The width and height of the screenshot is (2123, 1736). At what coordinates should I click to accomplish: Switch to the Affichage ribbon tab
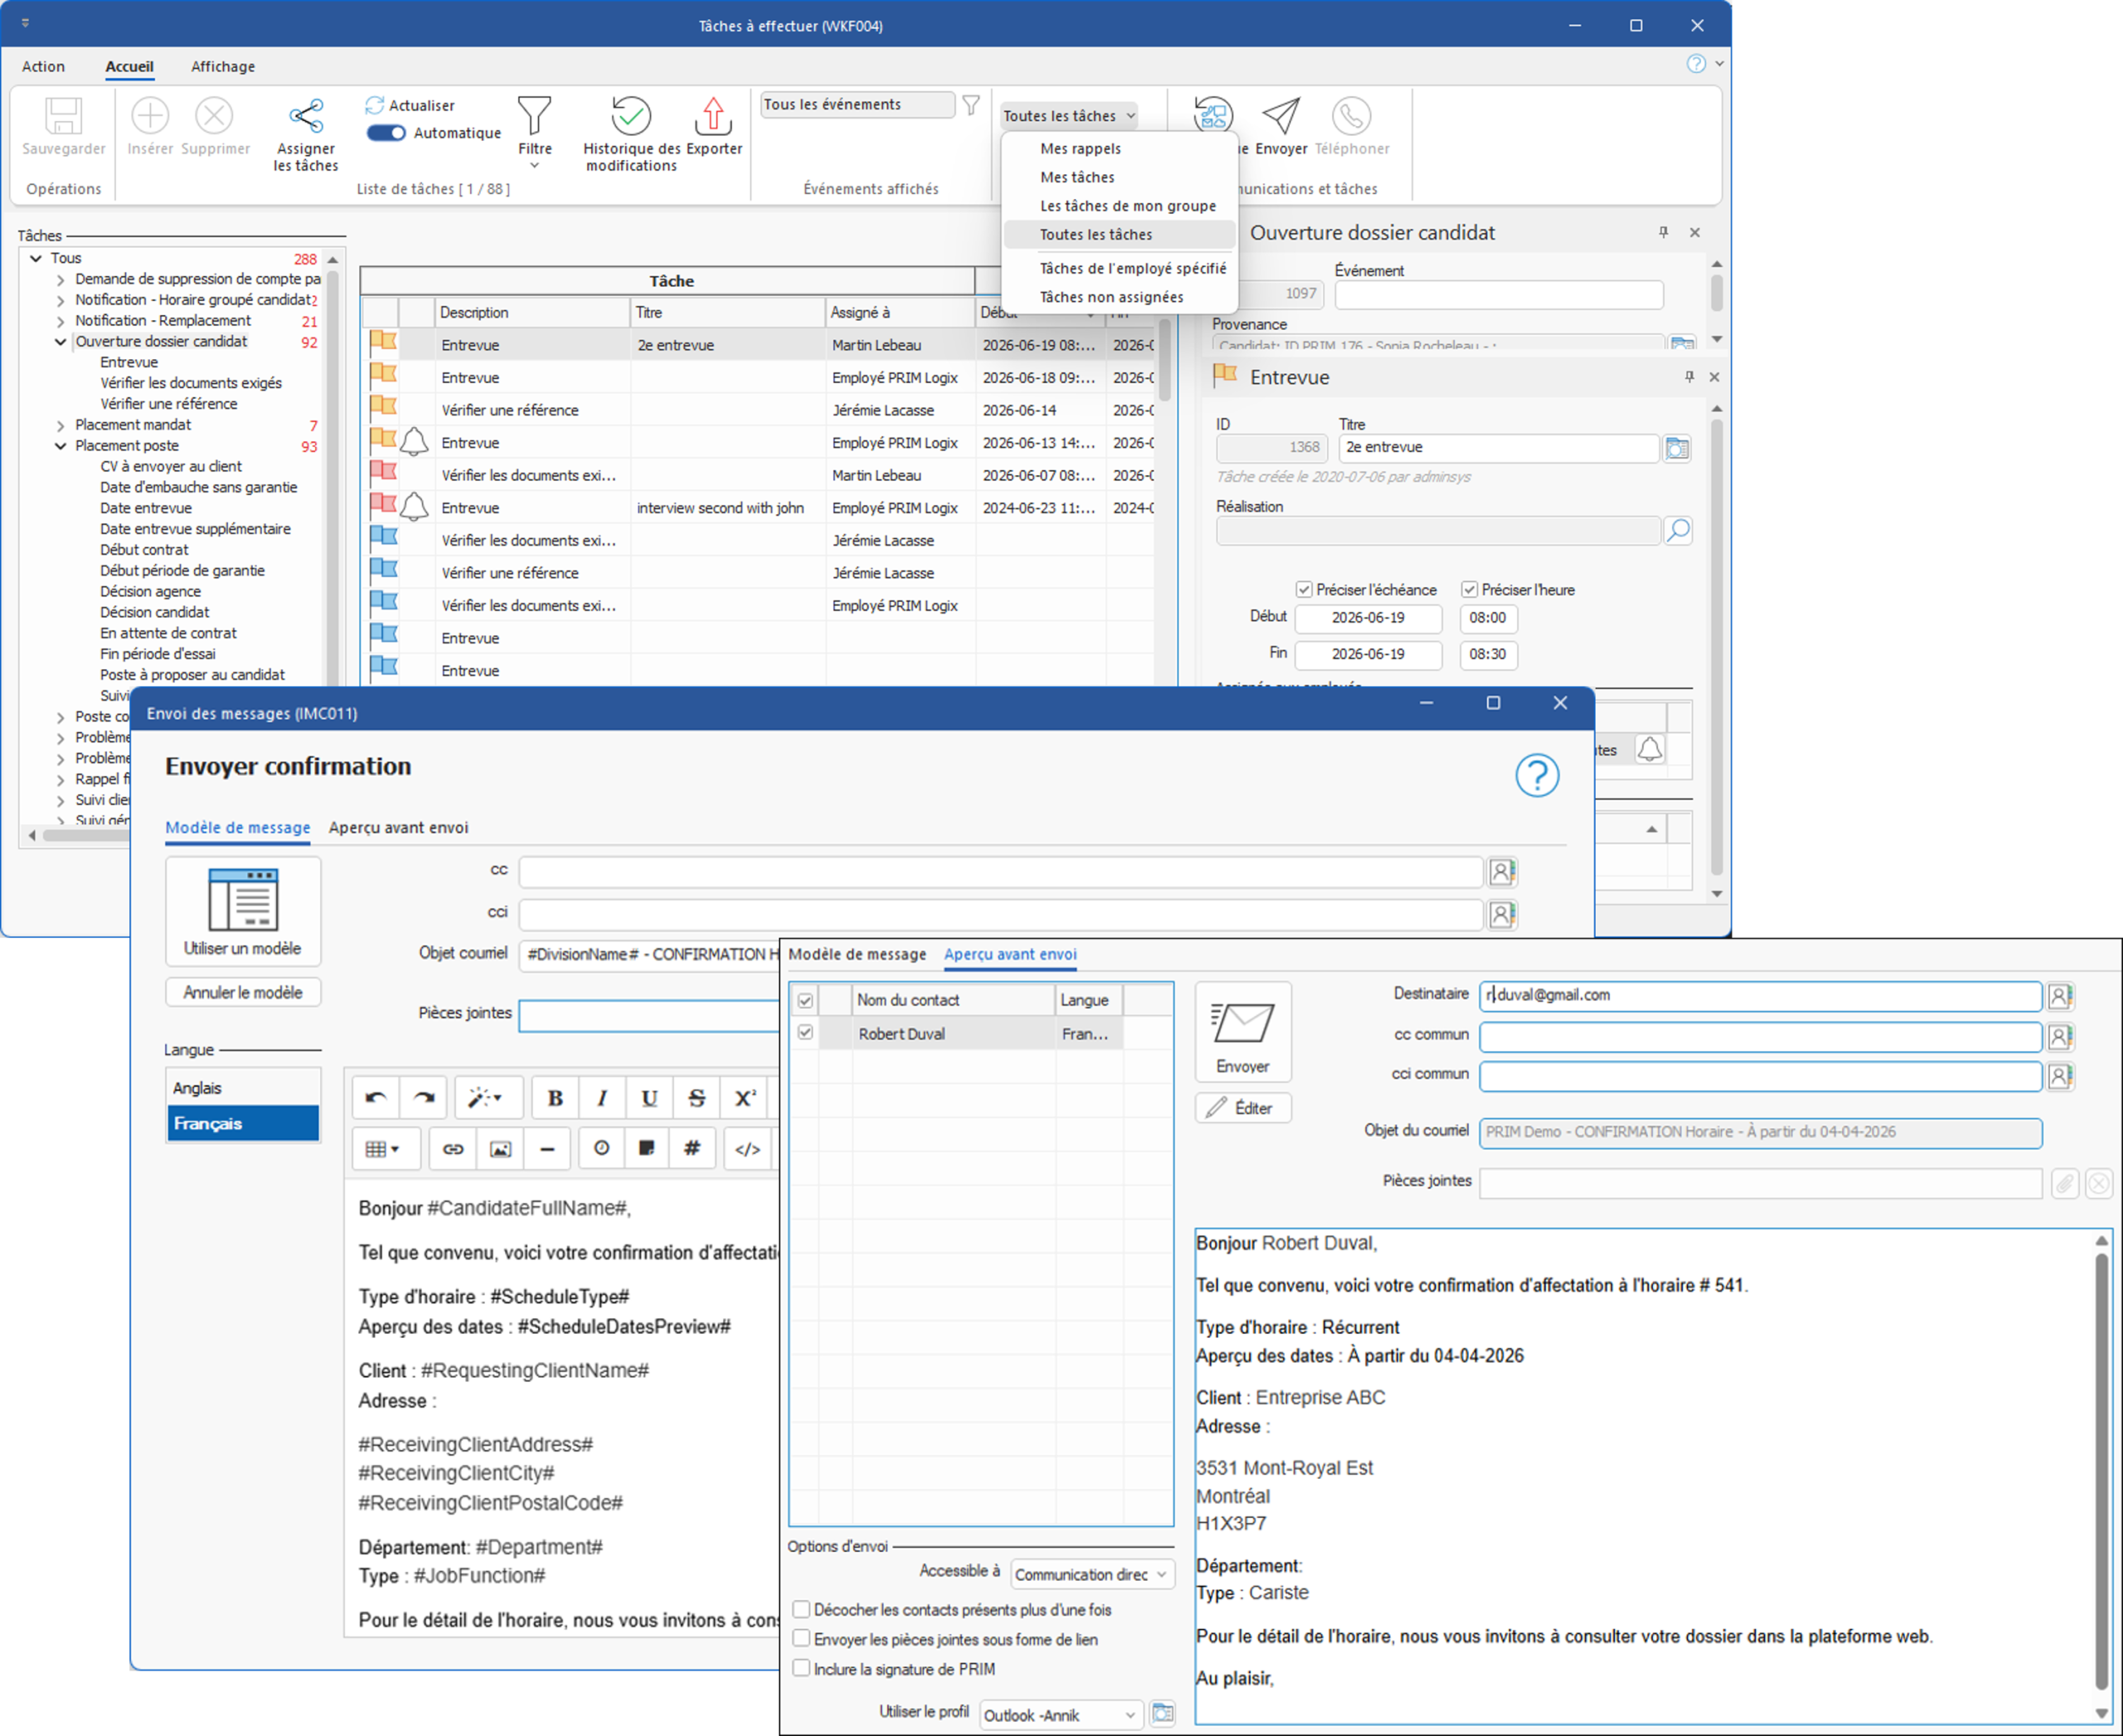[223, 66]
